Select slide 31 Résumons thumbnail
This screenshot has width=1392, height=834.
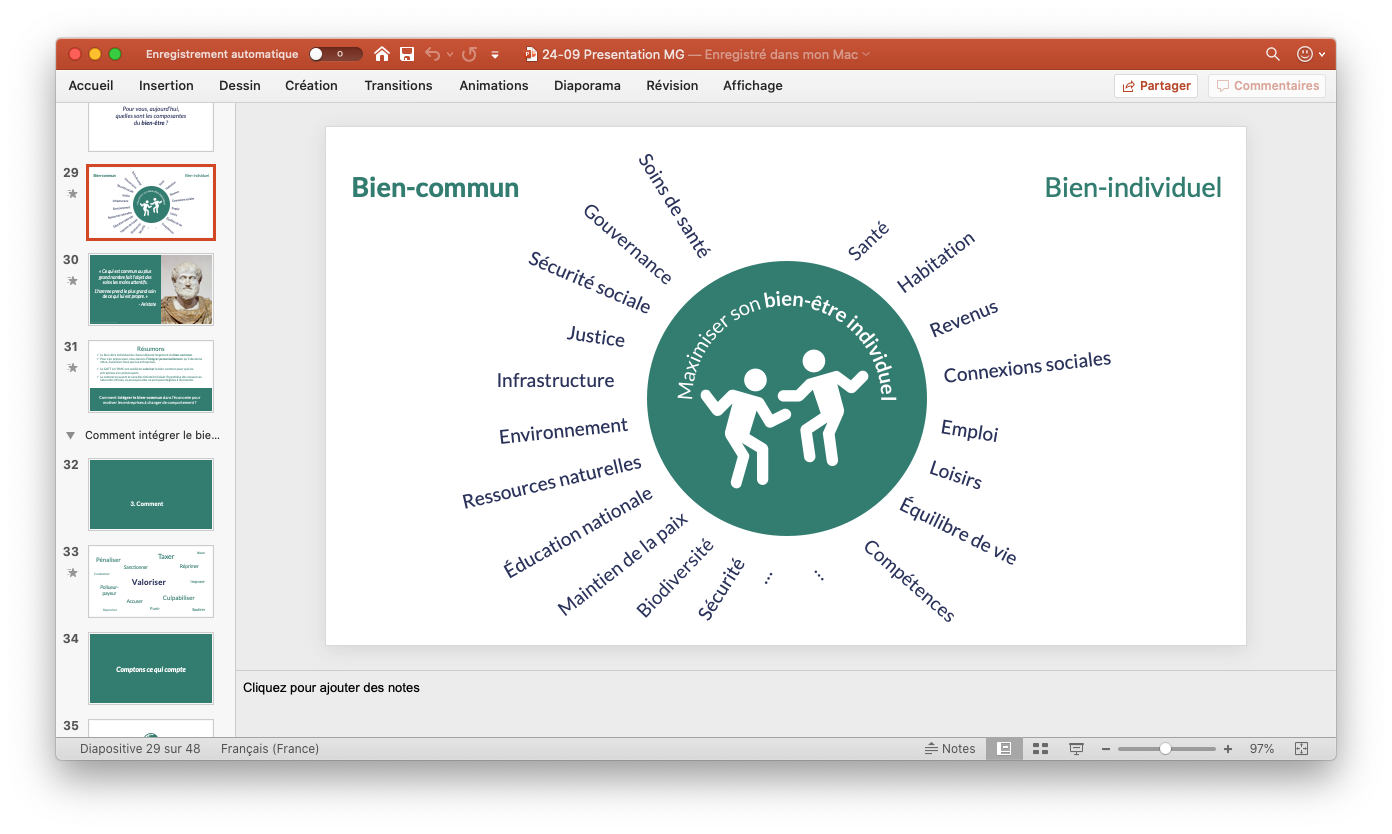(151, 376)
